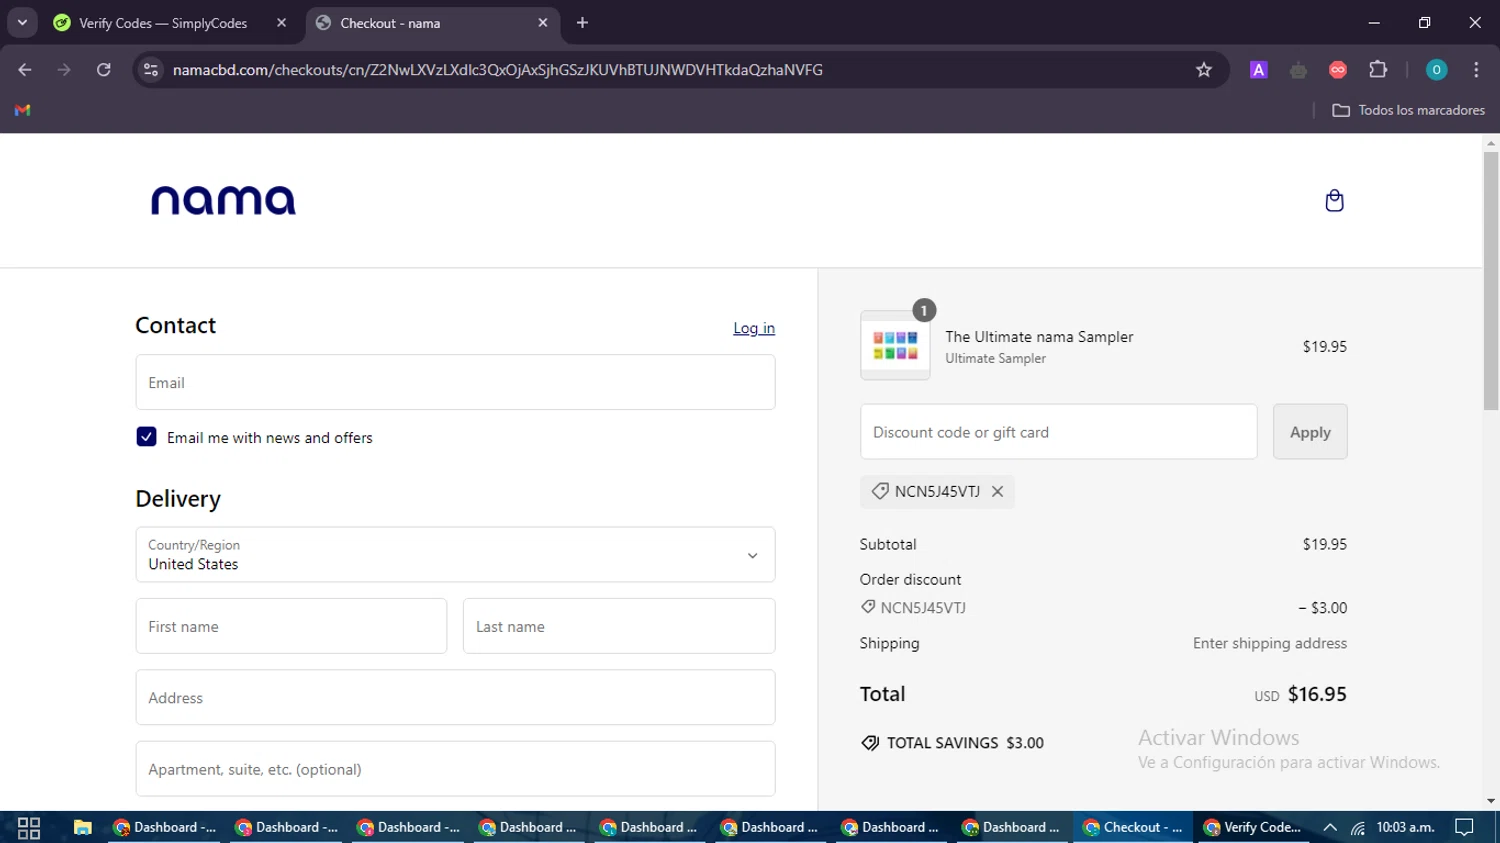Open the tab search dropdown arrow
The width and height of the screenshot is (1500, 843).
[x=22, y=23]
